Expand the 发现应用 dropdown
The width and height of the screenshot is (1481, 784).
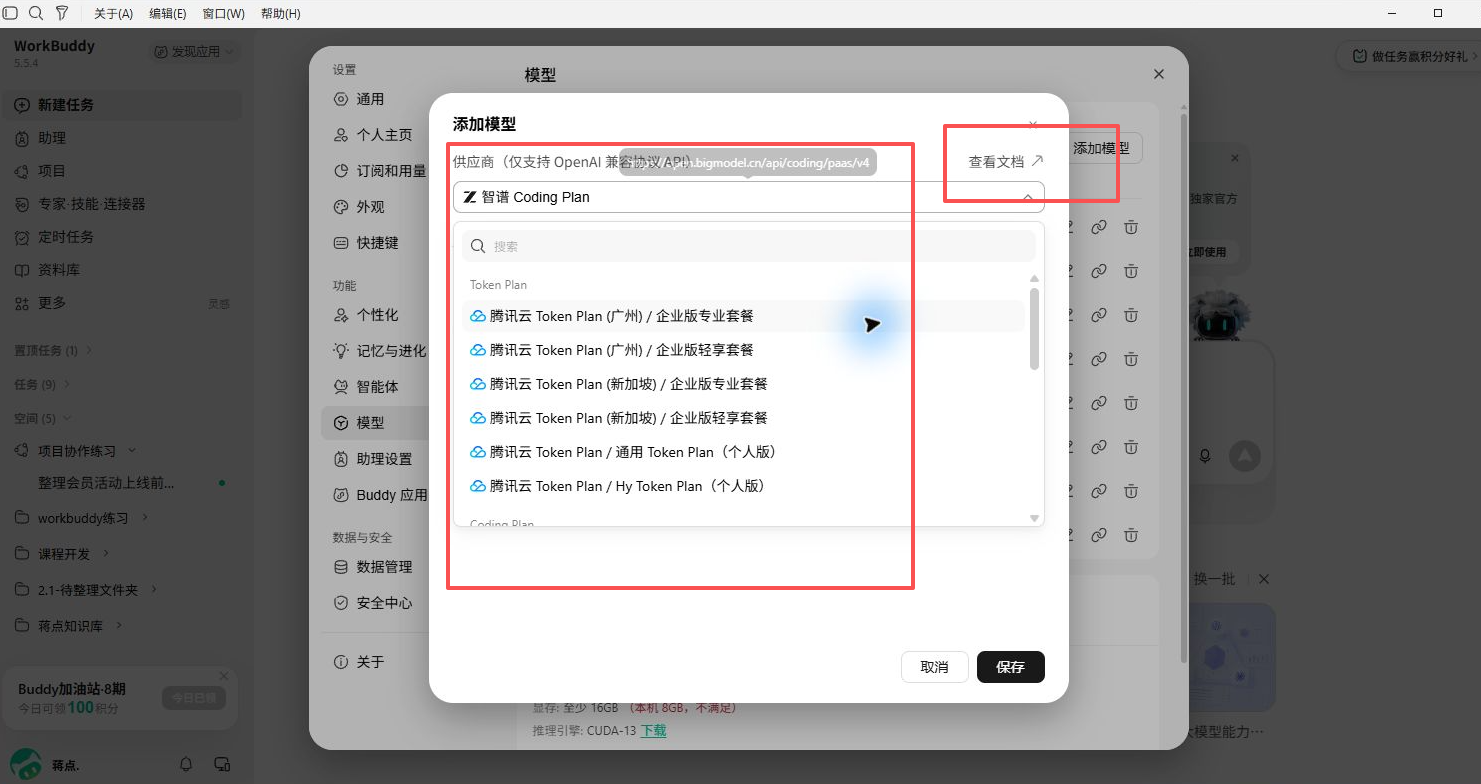tap(195, 51)
